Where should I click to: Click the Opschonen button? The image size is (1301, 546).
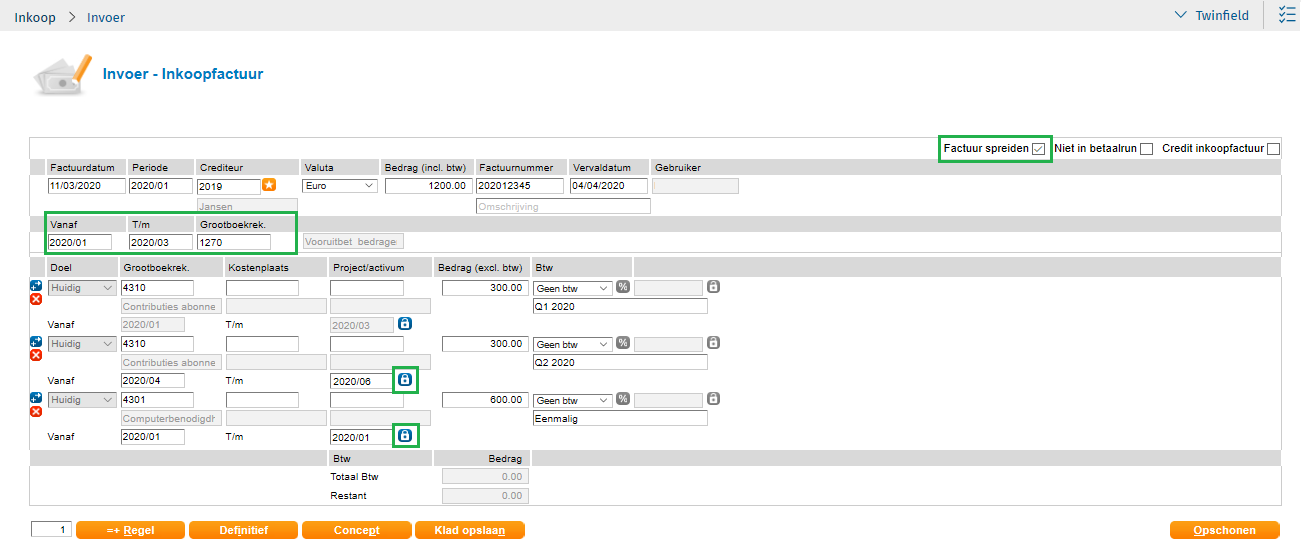coord(1225,530)
